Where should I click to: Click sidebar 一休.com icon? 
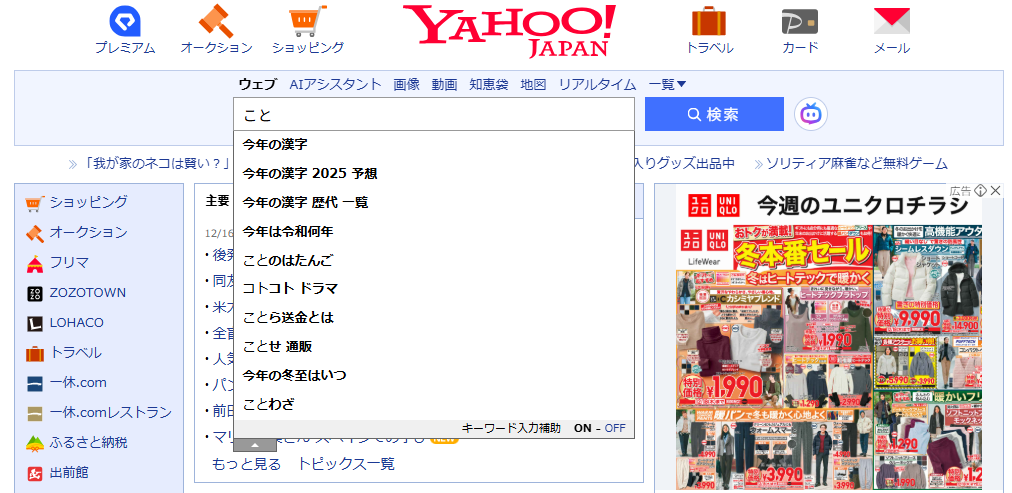34,383
